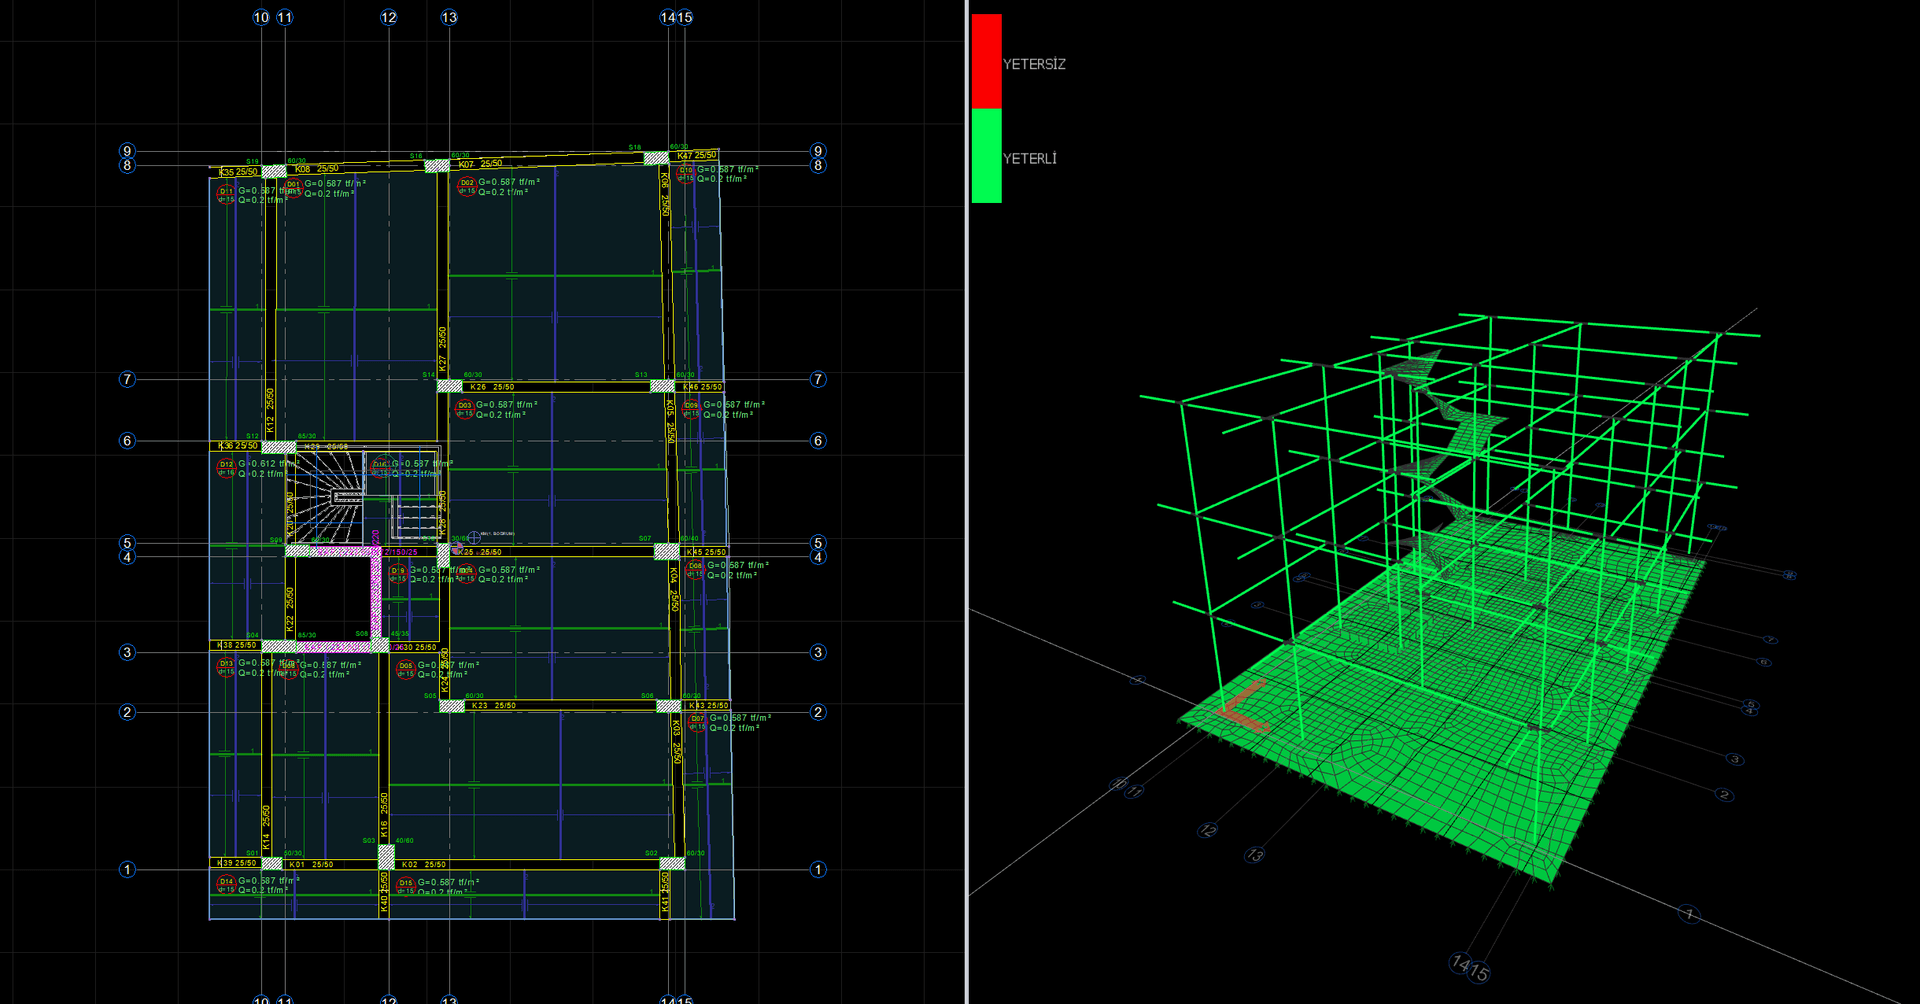The image size is (1920, 1004).
Task: Select the D07 slab marker circle
Action: click(697, 722)
